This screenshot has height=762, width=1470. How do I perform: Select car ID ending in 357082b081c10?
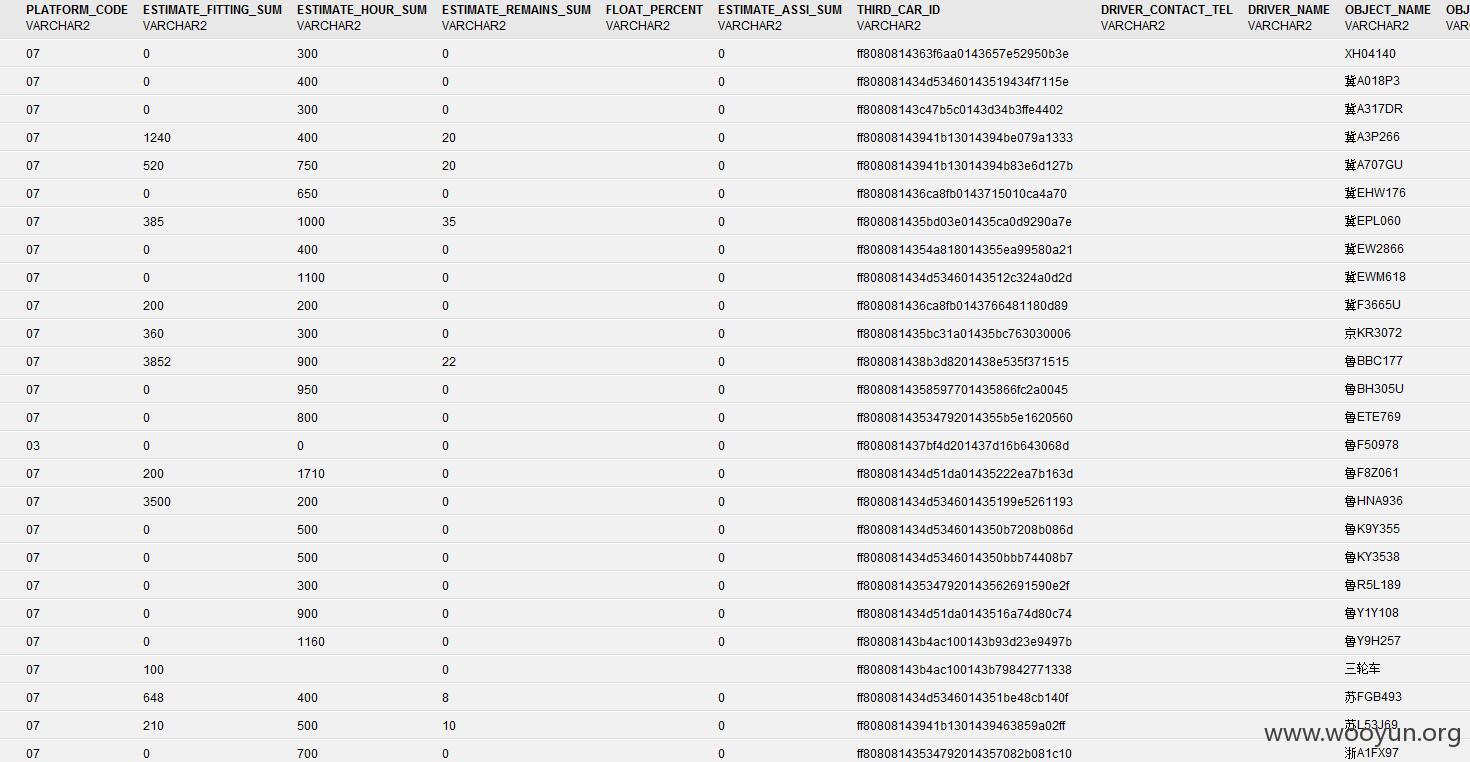pos(964,754)
